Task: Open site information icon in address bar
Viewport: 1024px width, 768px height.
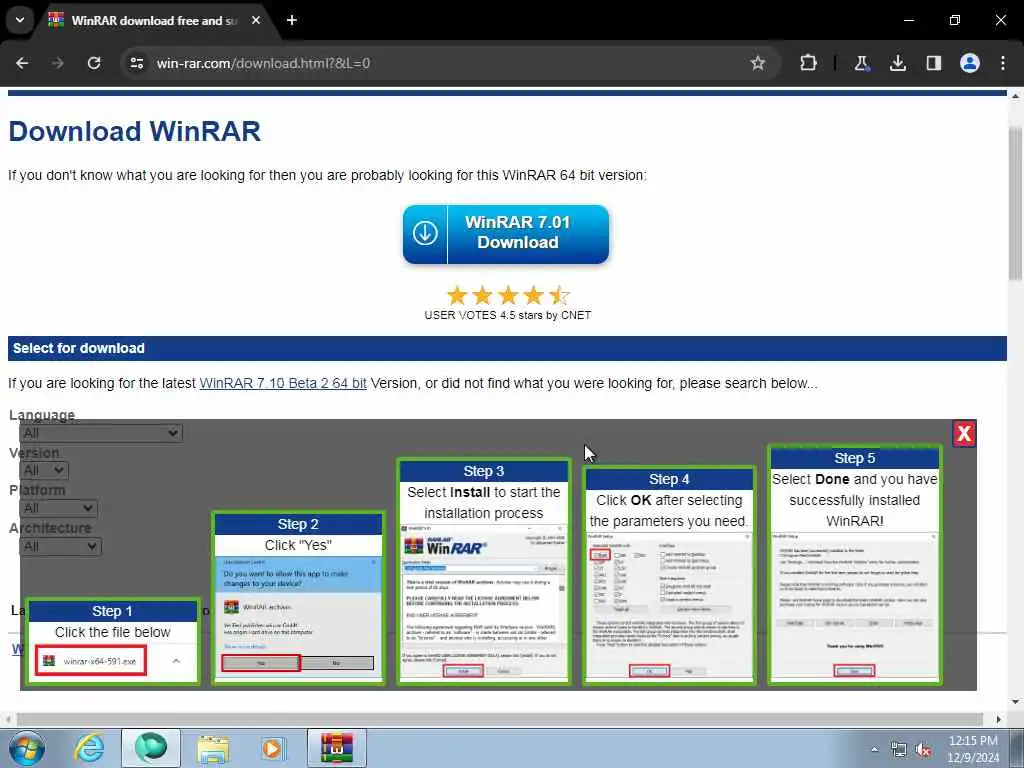Action: (x=136, y=63)
